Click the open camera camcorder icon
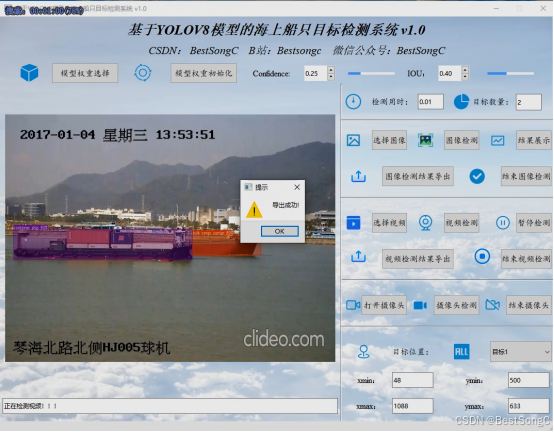This screenshot has width=554, height=432. (353, 305)
